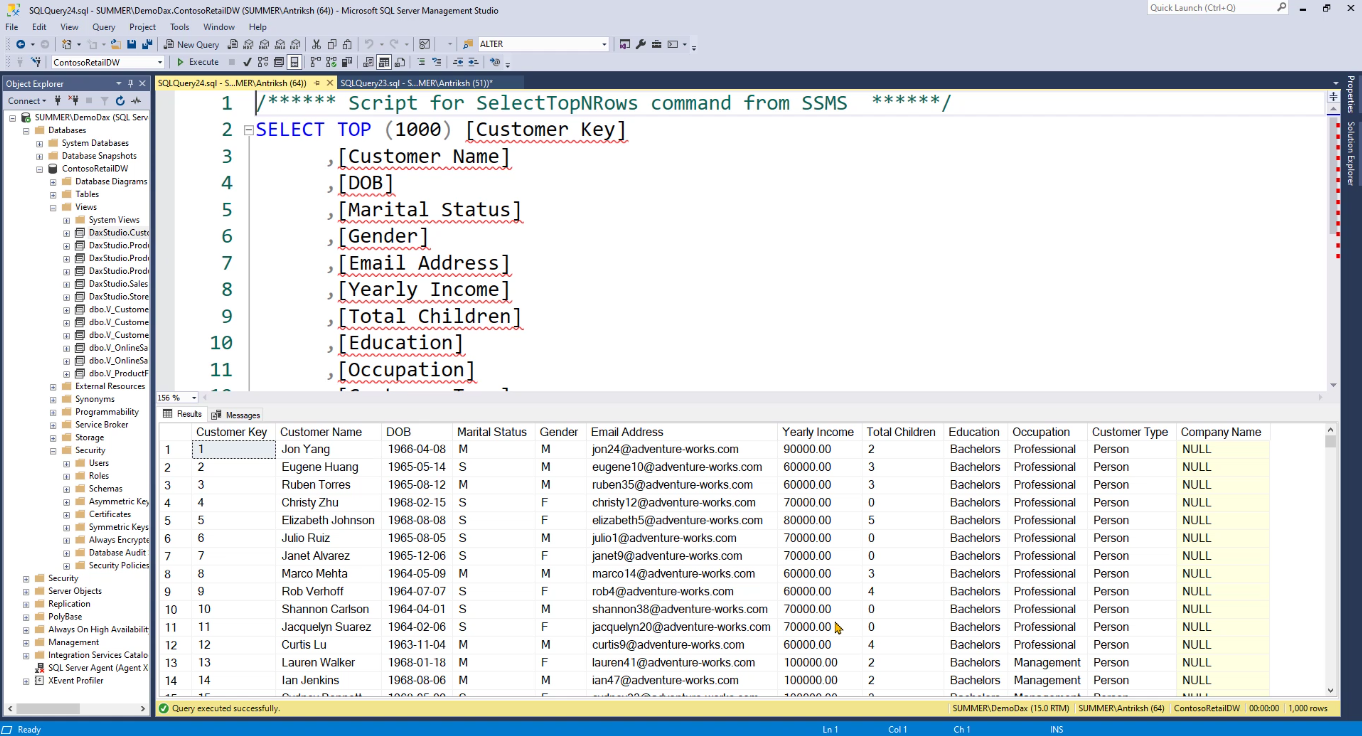Screen dimensions: 1362x736
Task: Comment out the selected lines icon
Action: [421, 62]
